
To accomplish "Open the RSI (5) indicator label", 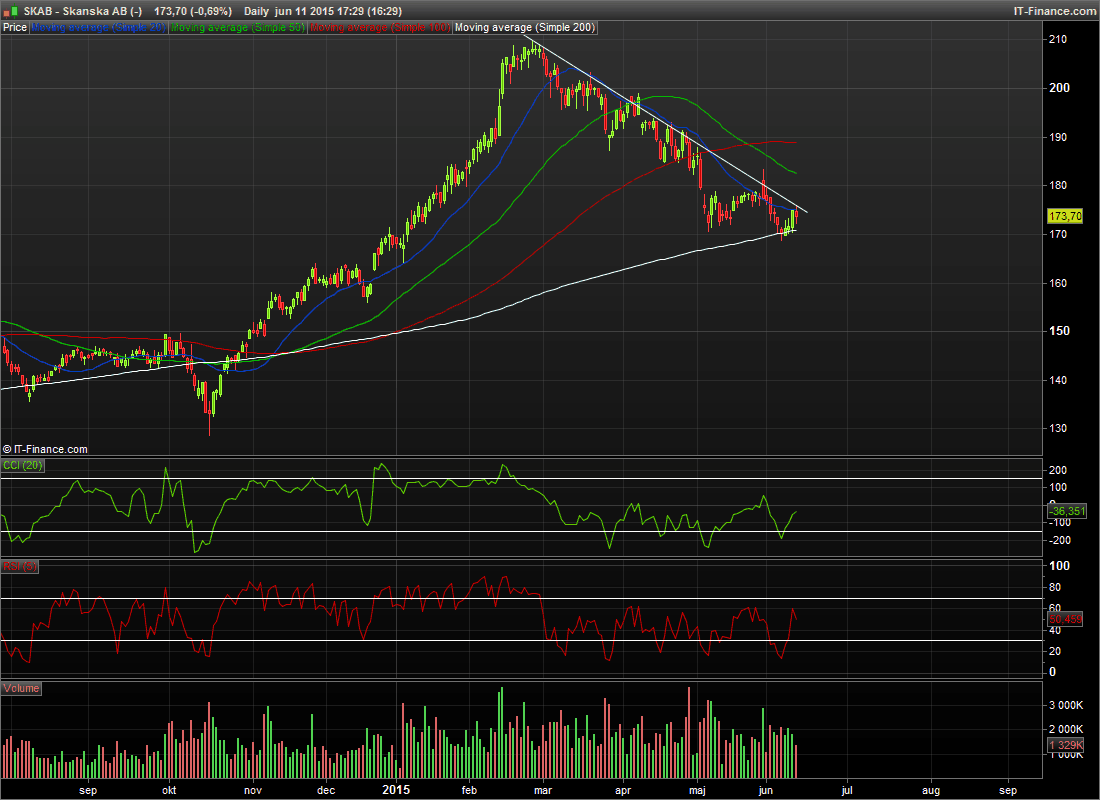I will click(x=20, y=566).
